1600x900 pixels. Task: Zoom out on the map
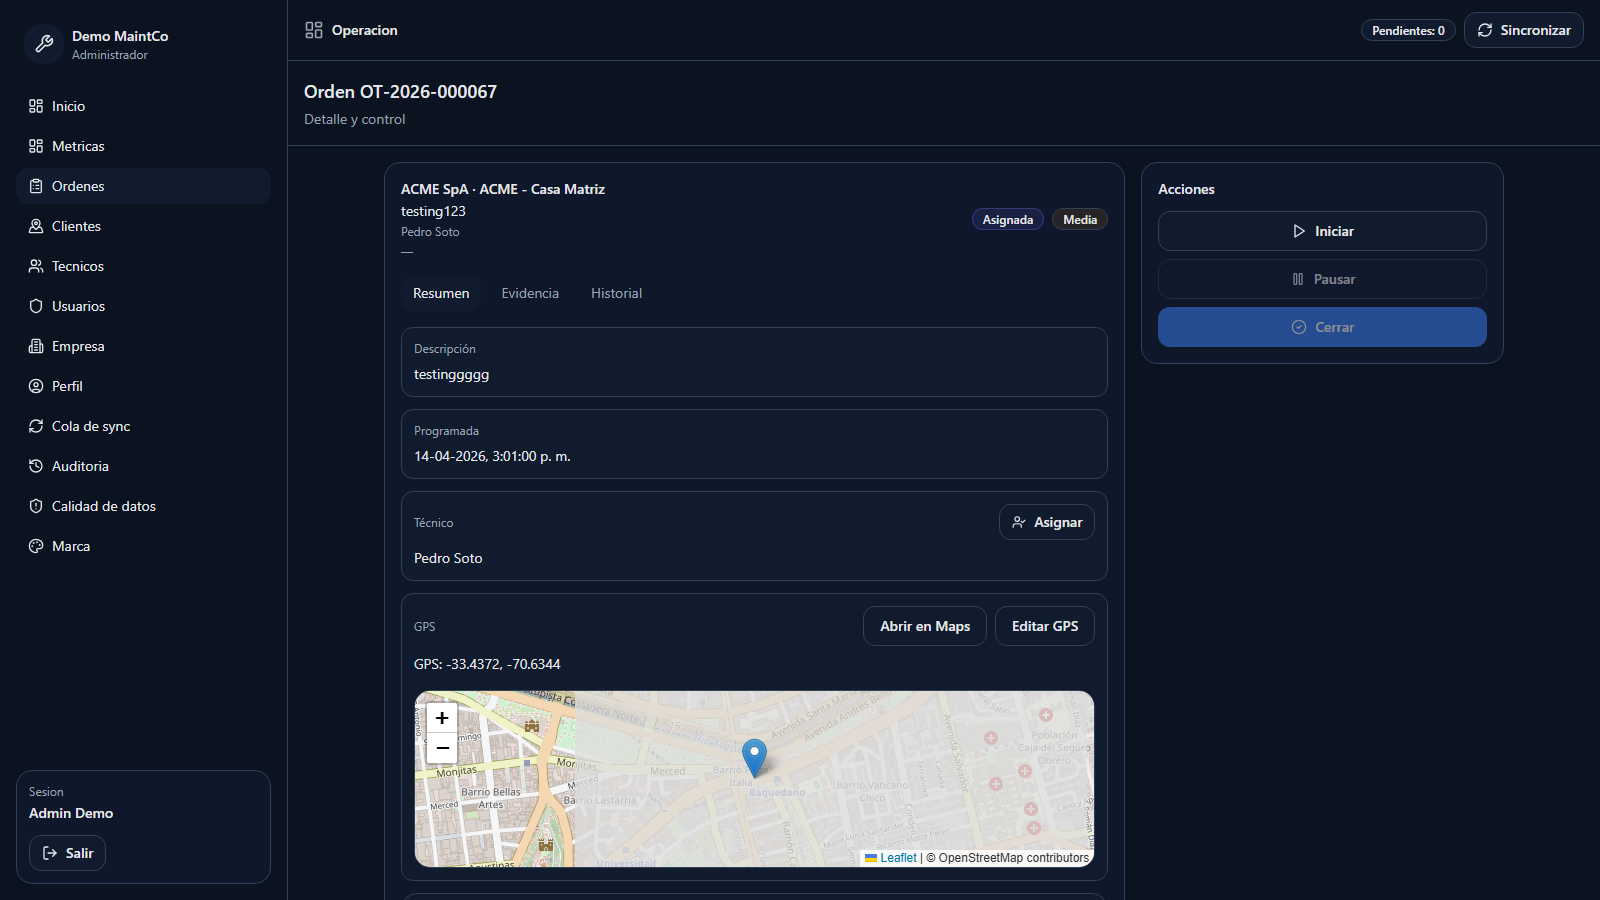coord(442,748)
